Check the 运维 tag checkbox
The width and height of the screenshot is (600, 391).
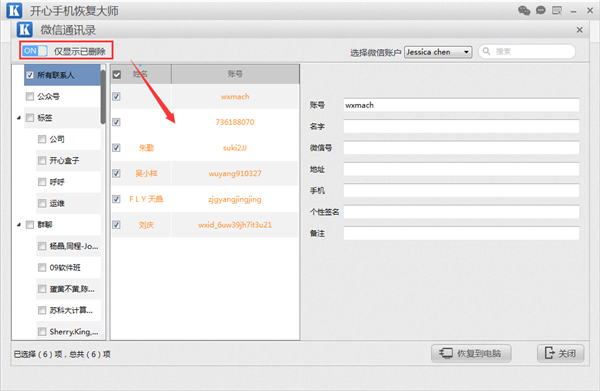pyautogui.click(x=42, y=203)
